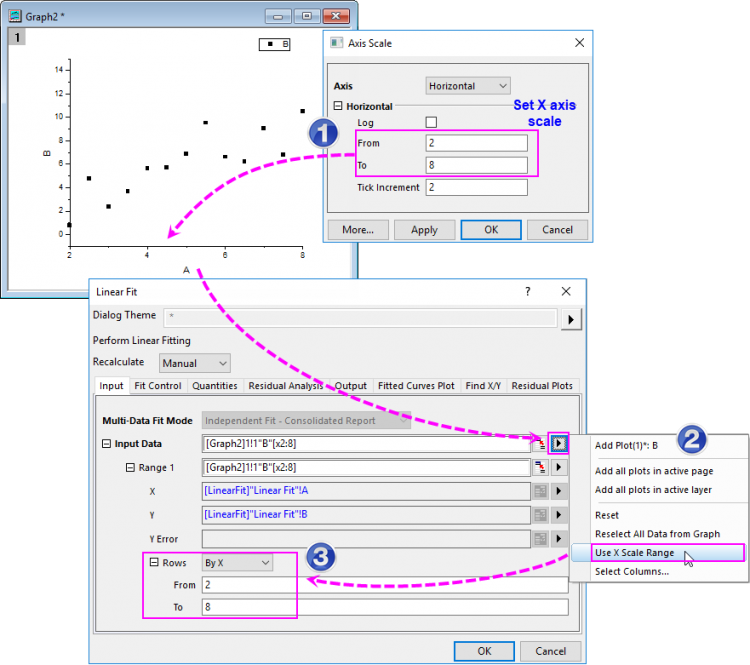The image size is (750, 665).
Task: Collapse the Horizontal section in Axis Scale
Action: pos(338,106)
